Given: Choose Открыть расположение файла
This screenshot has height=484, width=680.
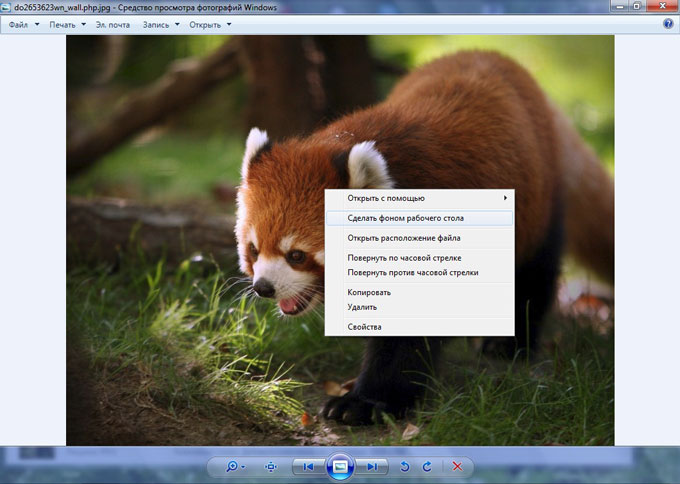Looking at the screenshot, I should [x=419, y=238].
